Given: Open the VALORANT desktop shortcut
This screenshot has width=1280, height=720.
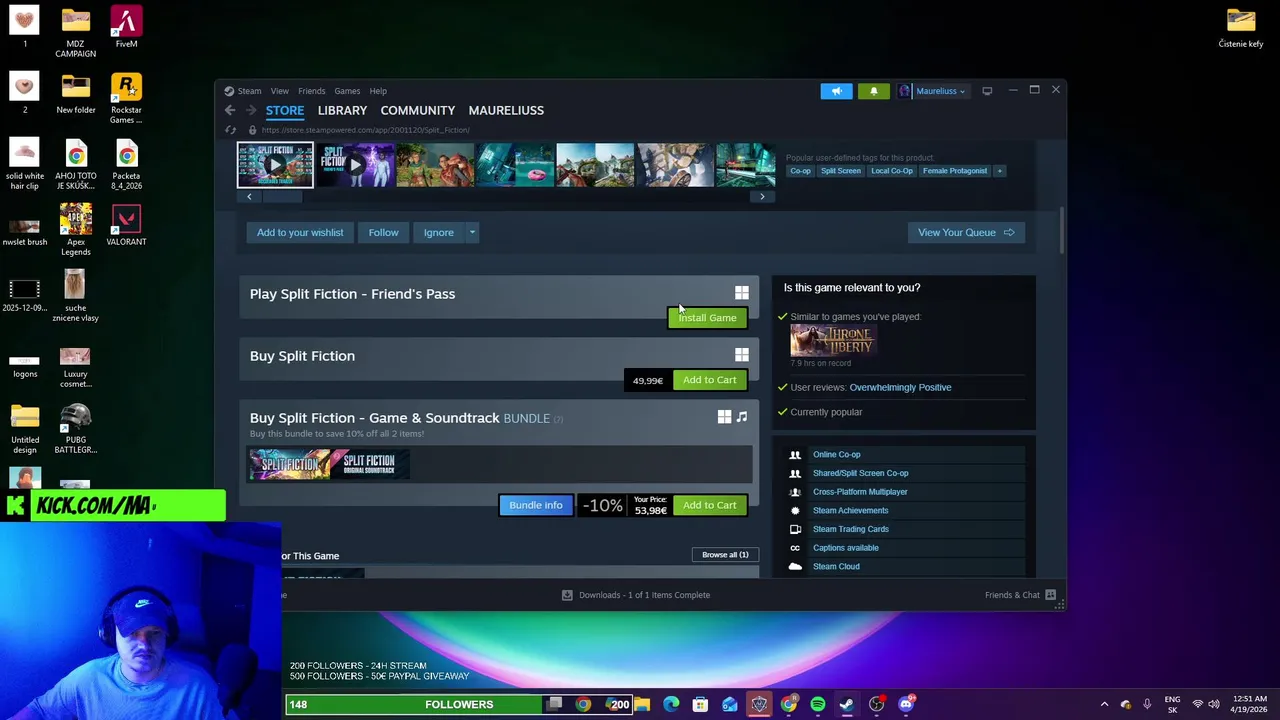Looking at the screenshot, I should [x=126, y=225].
